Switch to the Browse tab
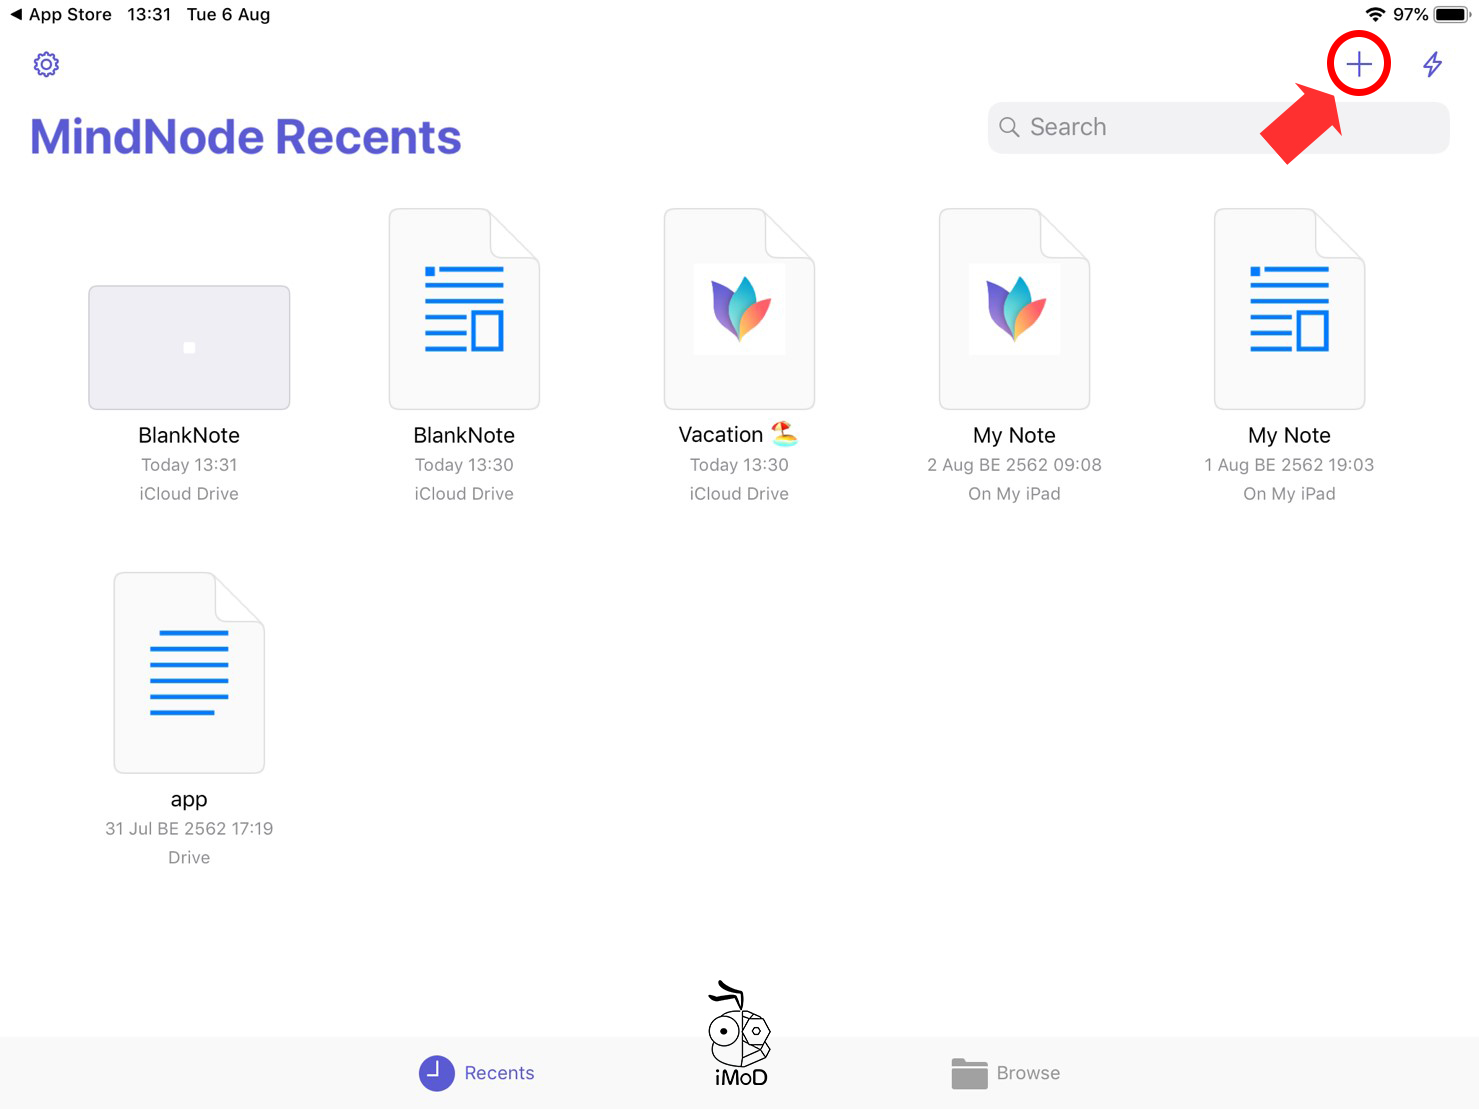Viewport: 1479px width, 1109px height. [x=1005, y=1073]
